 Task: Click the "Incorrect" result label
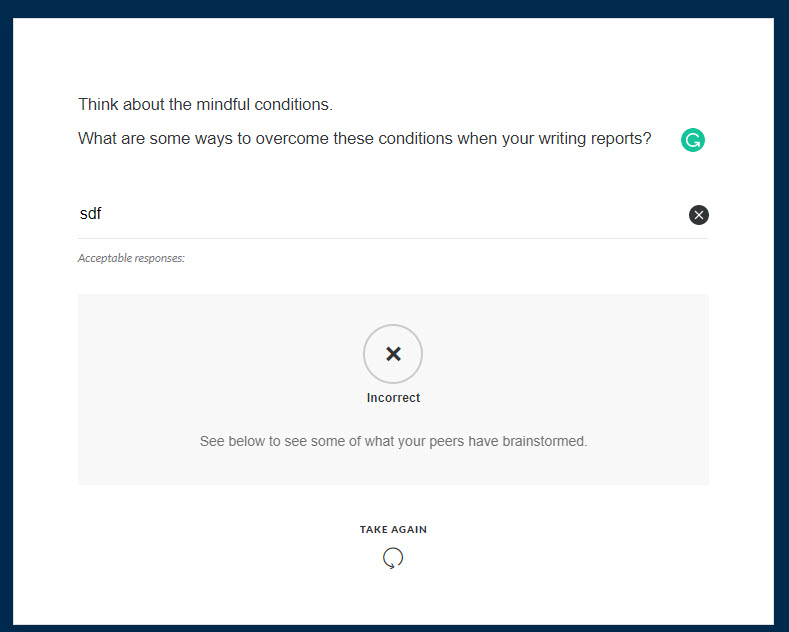pos(393,398)
